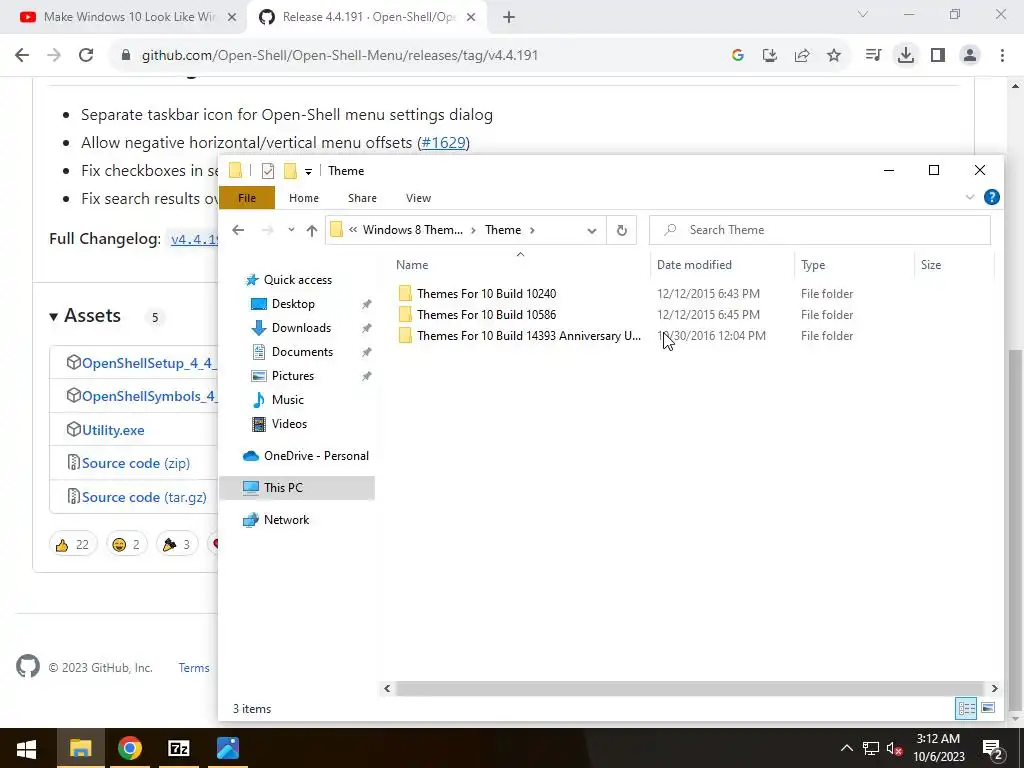Expand the Explorer ribbon chevron
Image resolution: width=1024 pixels, height=768 pixels.
click(x=970, y=197)
